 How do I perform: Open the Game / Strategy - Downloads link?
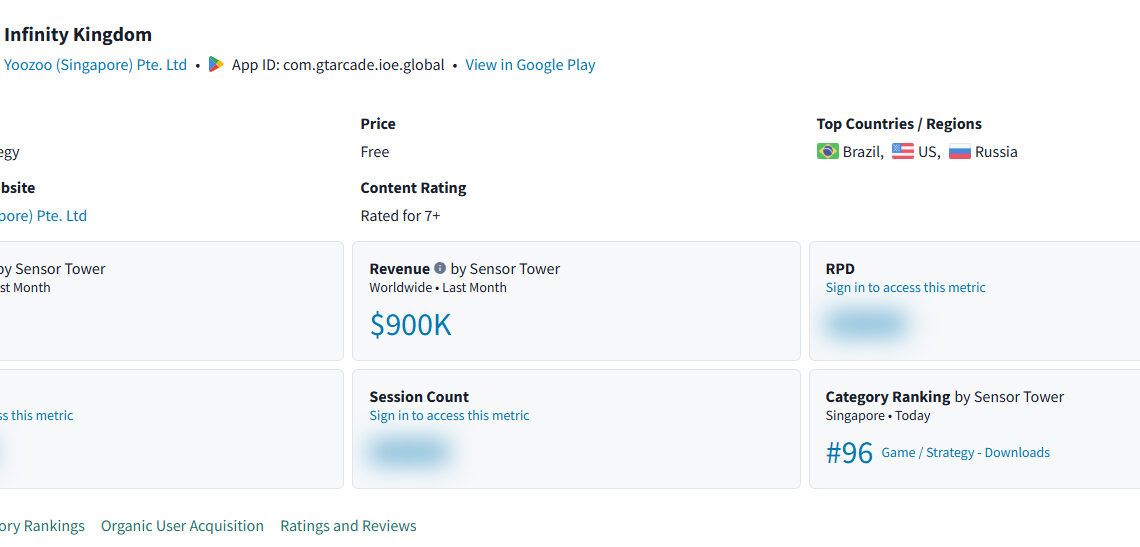pos(965,453)
